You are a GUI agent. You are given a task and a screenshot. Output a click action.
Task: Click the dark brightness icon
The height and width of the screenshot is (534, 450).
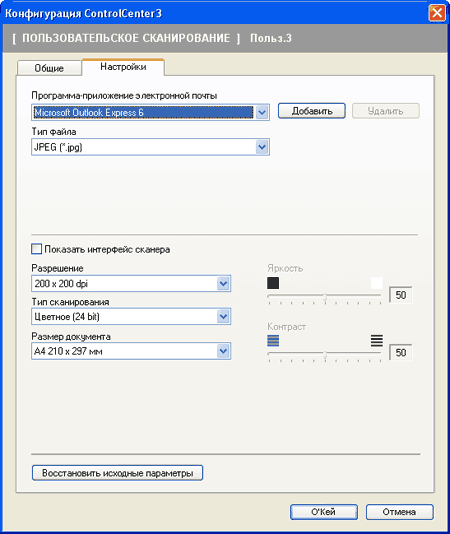tap(273, 283)
